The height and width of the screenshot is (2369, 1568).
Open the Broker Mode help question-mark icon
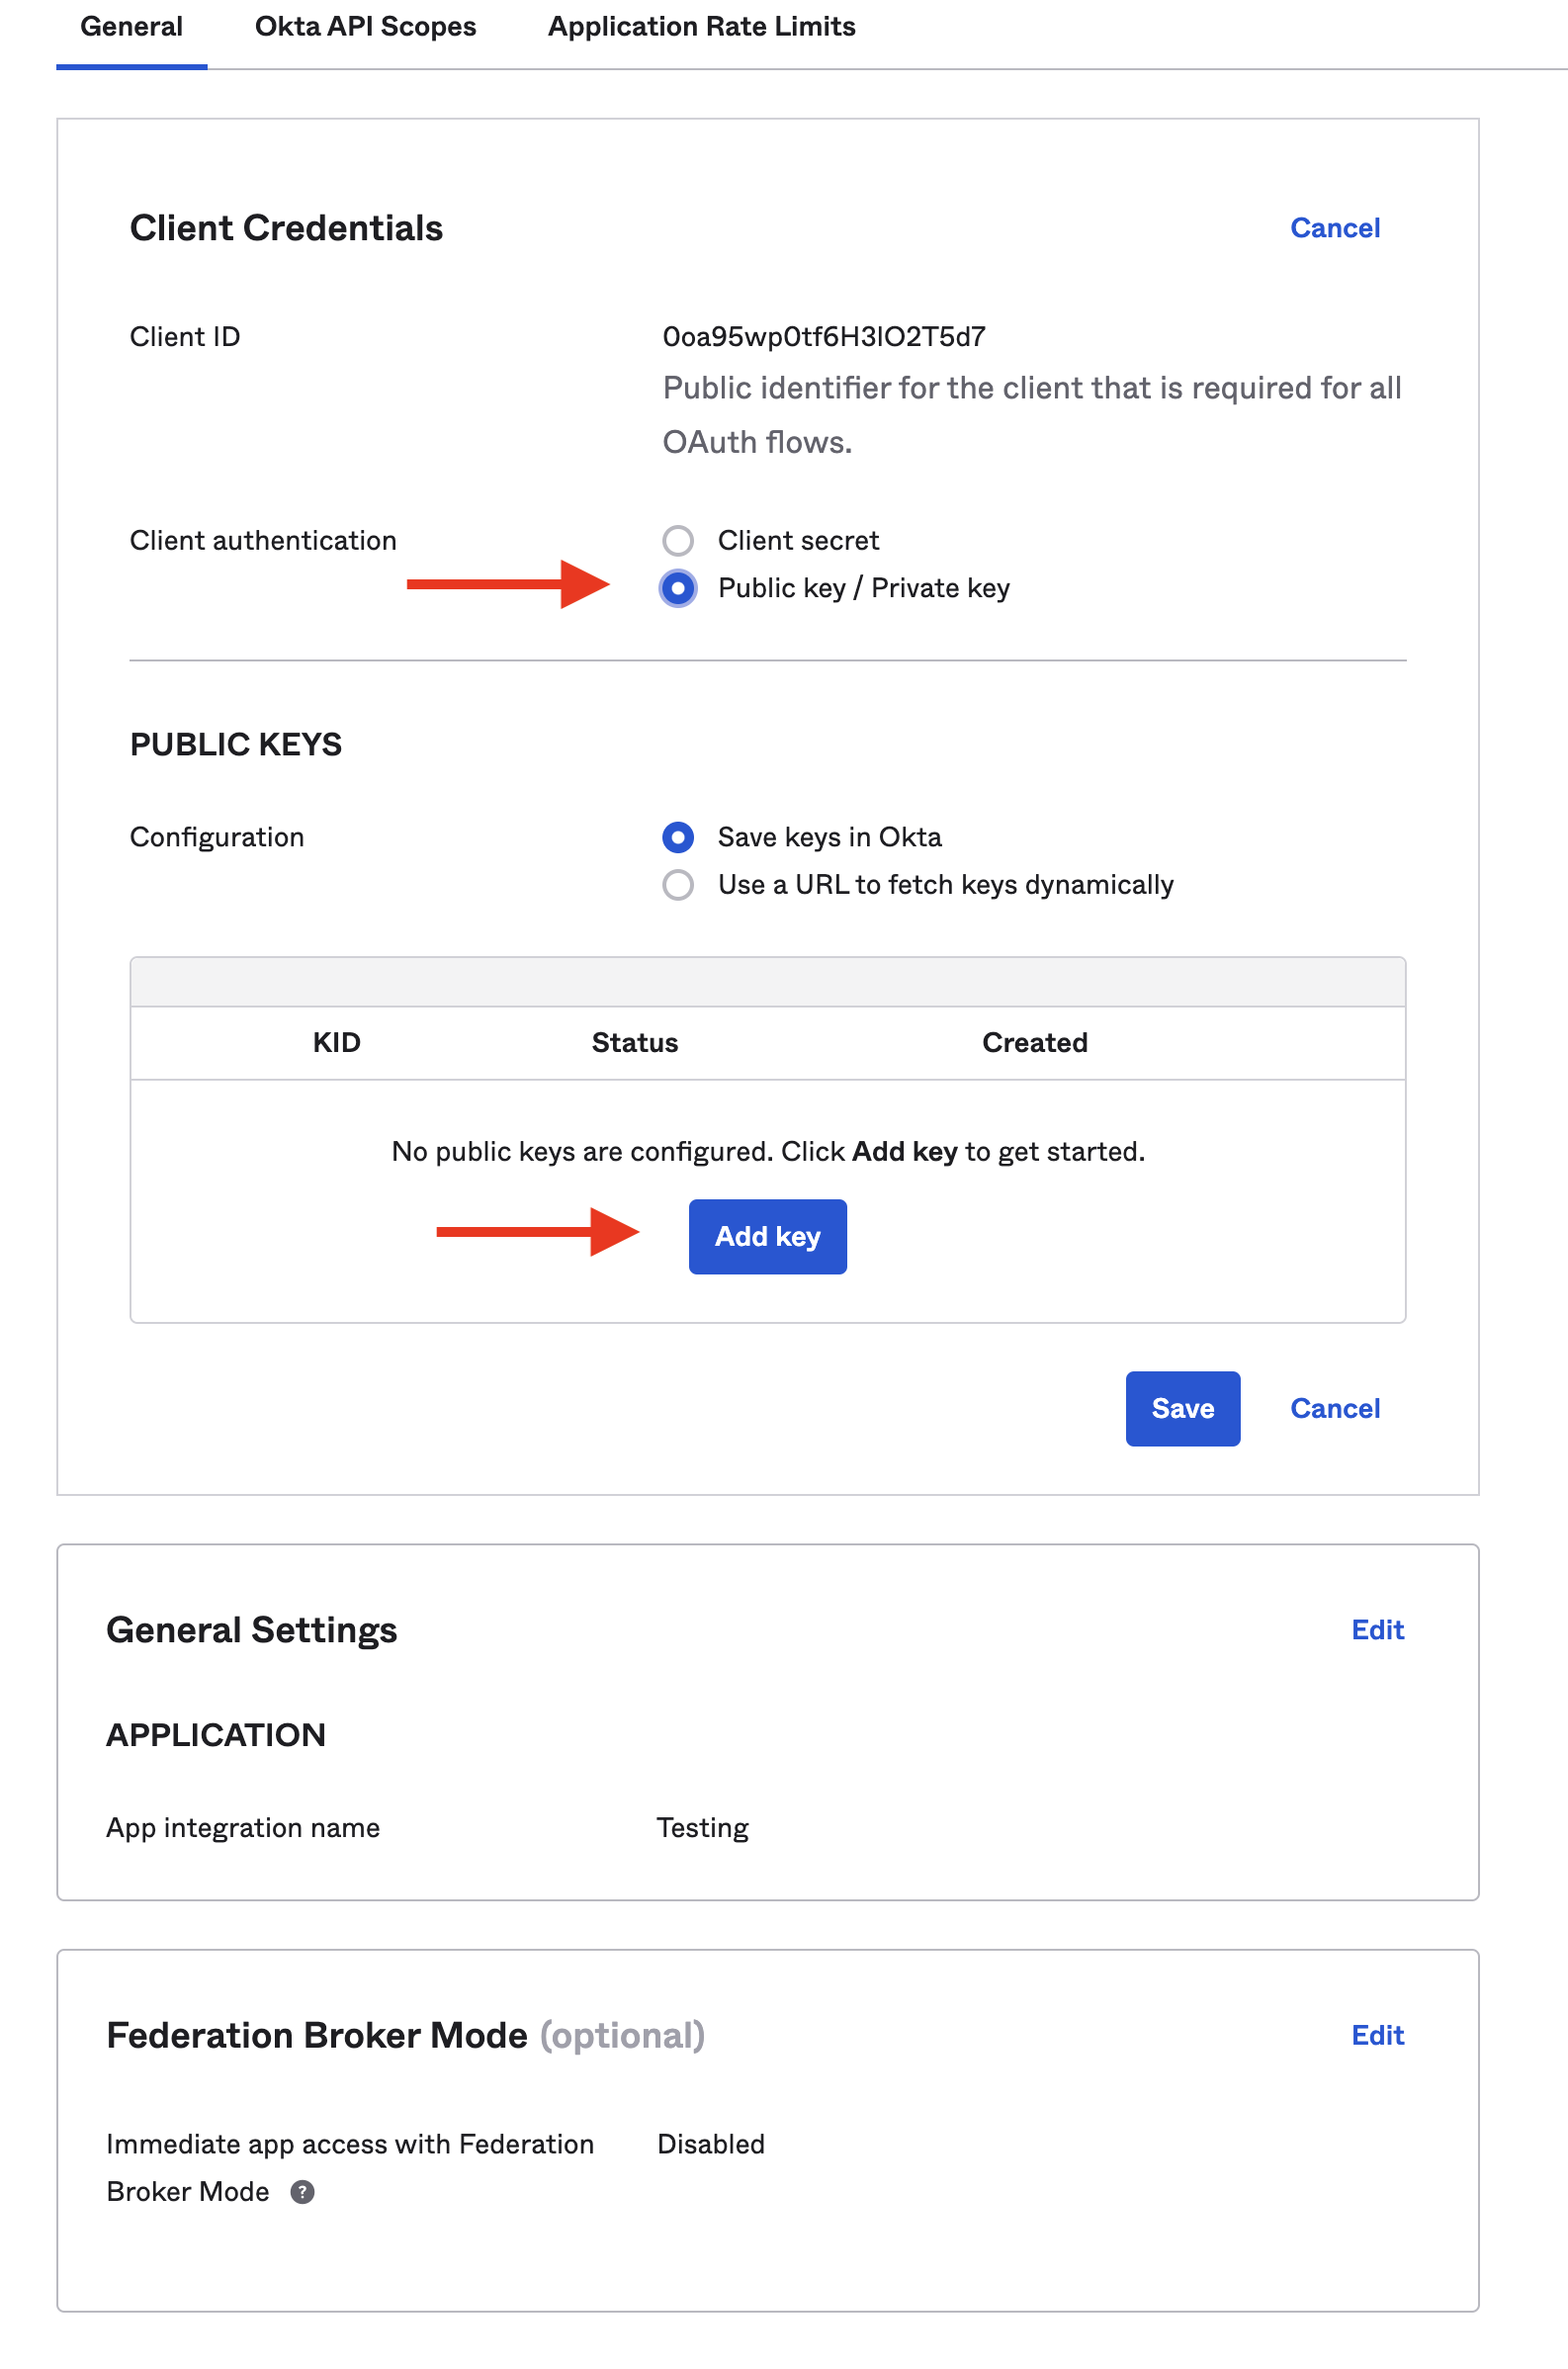302,2191
